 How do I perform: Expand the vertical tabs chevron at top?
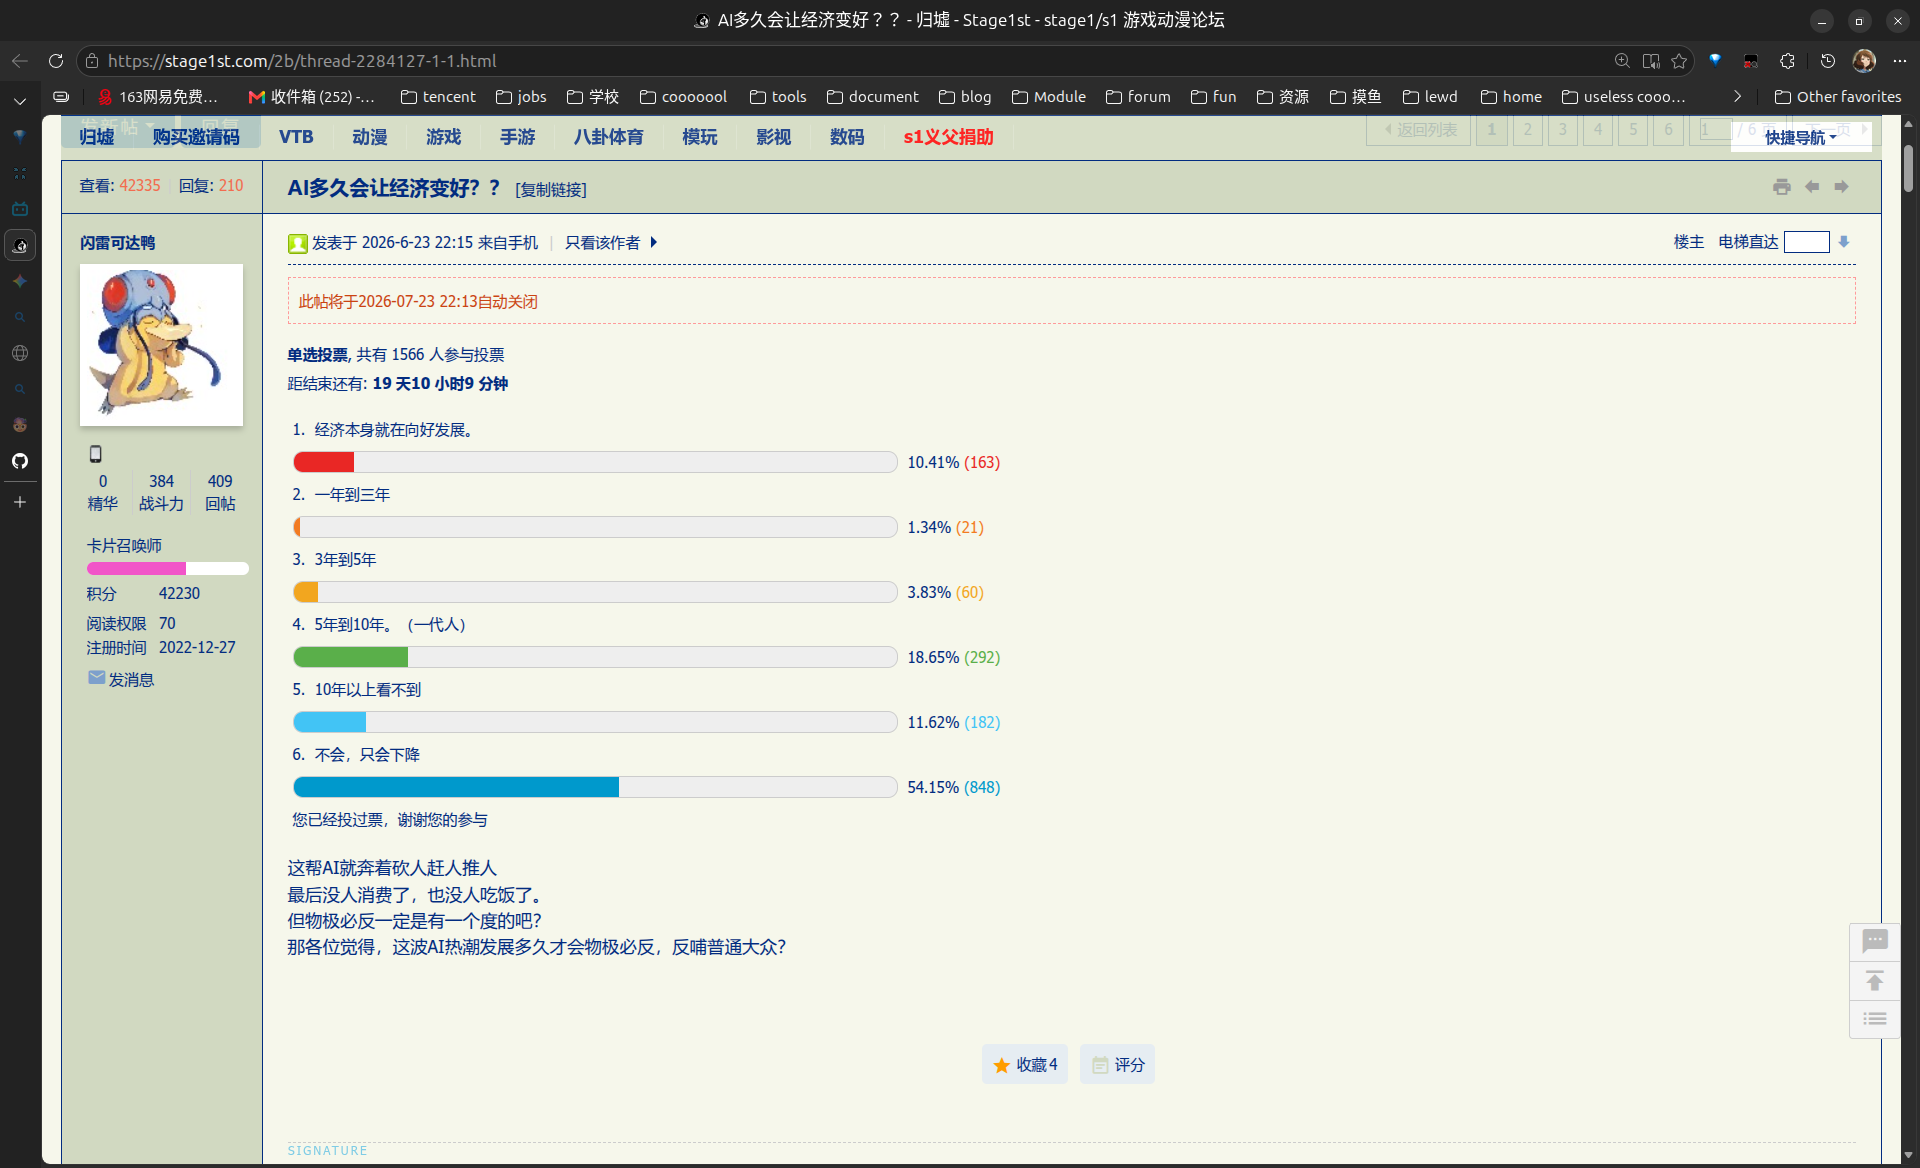pos(20,101)
